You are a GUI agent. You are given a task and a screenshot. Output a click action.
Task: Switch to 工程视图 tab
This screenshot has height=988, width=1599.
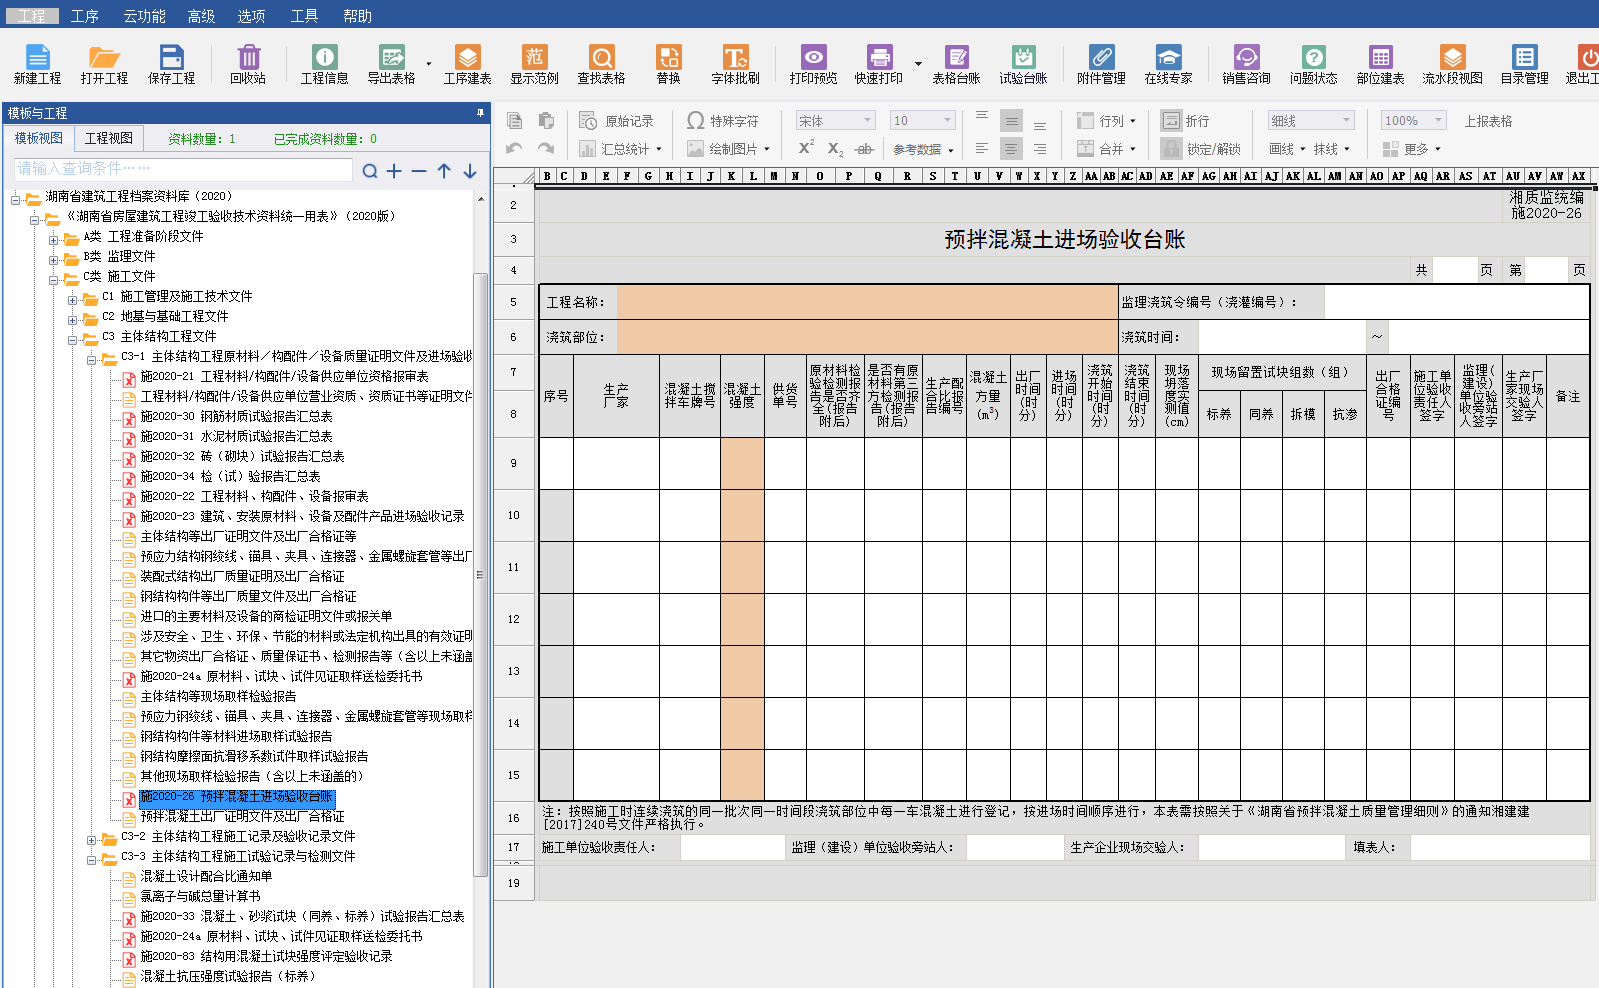(108, 138)
